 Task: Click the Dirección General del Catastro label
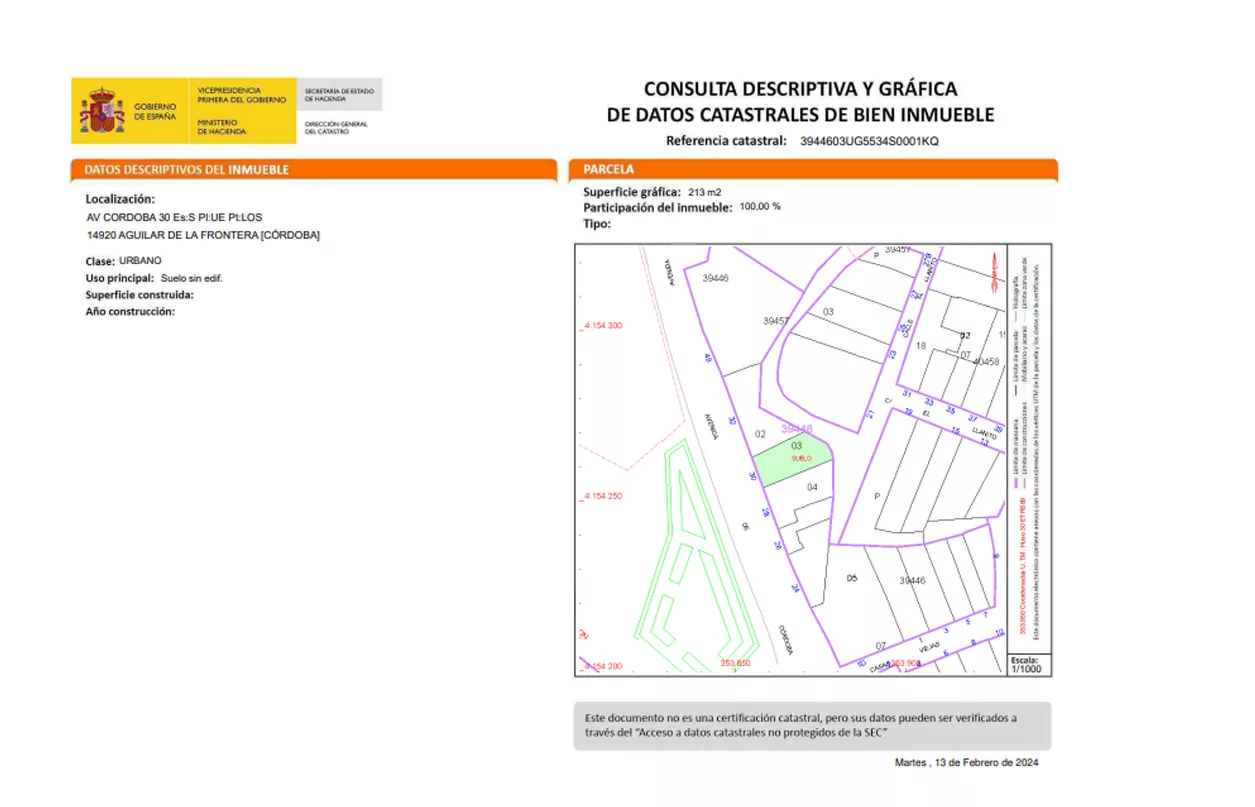click(336, 128)
